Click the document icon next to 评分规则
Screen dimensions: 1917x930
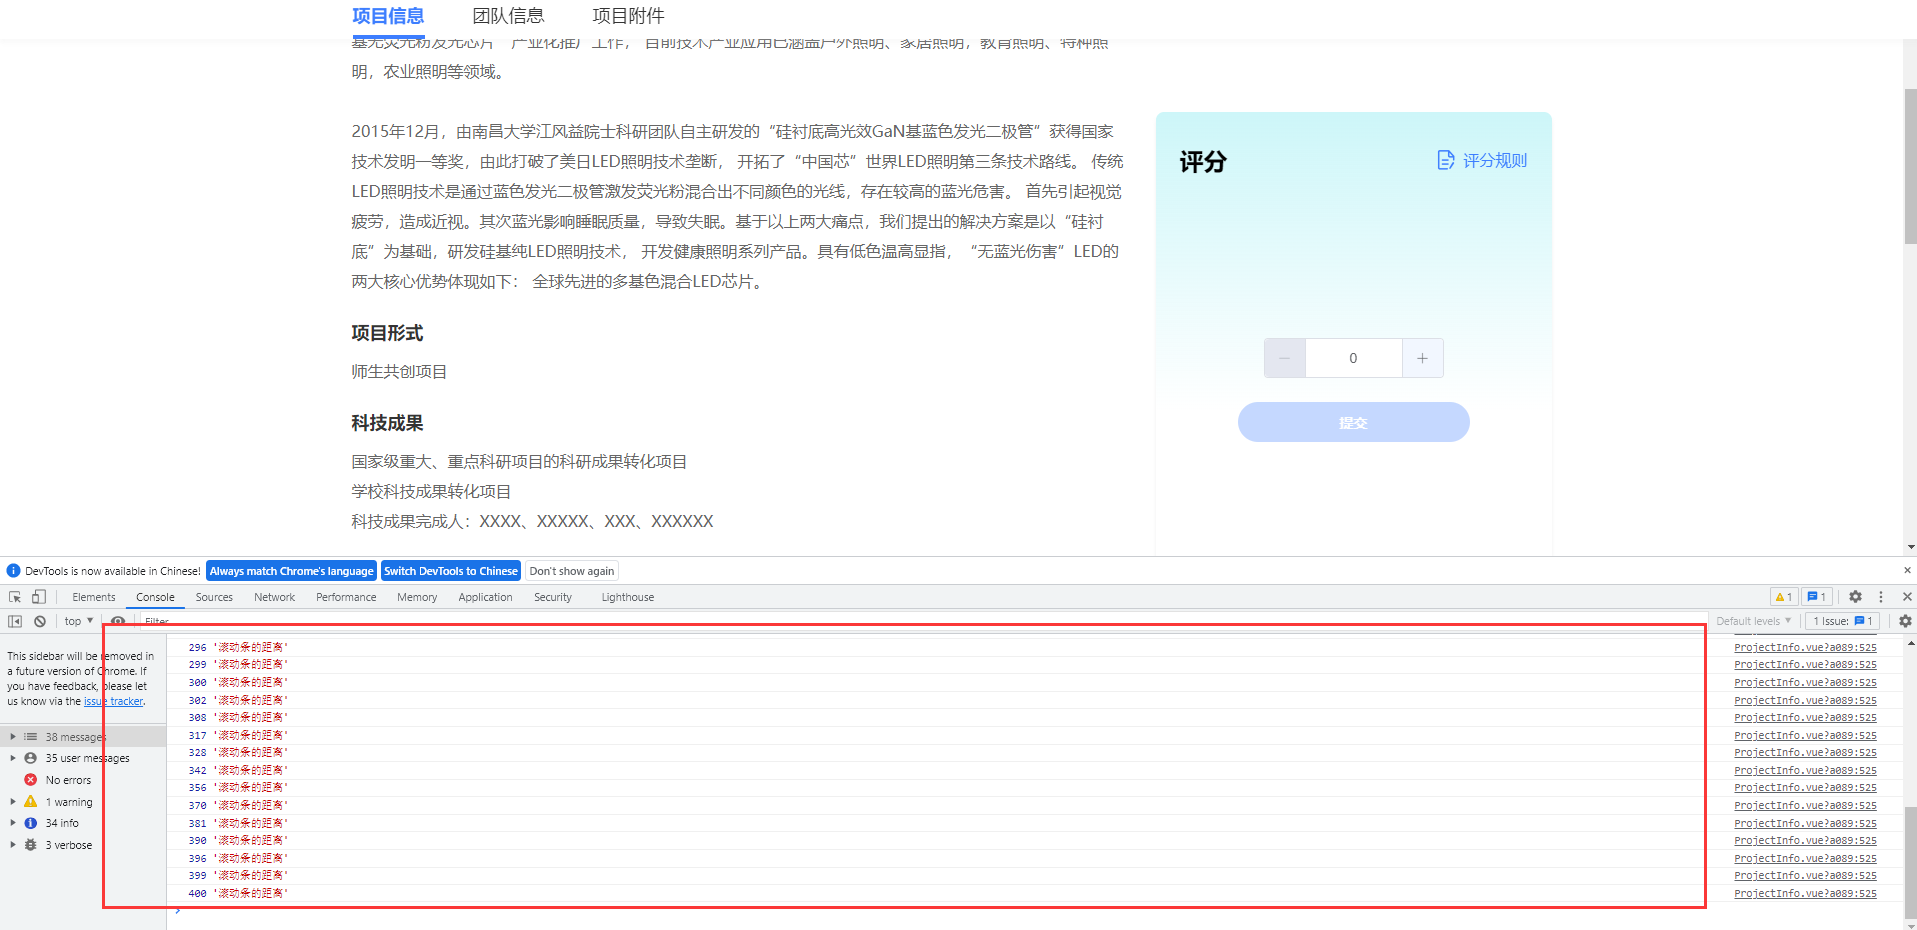[x=1445, y=159]
